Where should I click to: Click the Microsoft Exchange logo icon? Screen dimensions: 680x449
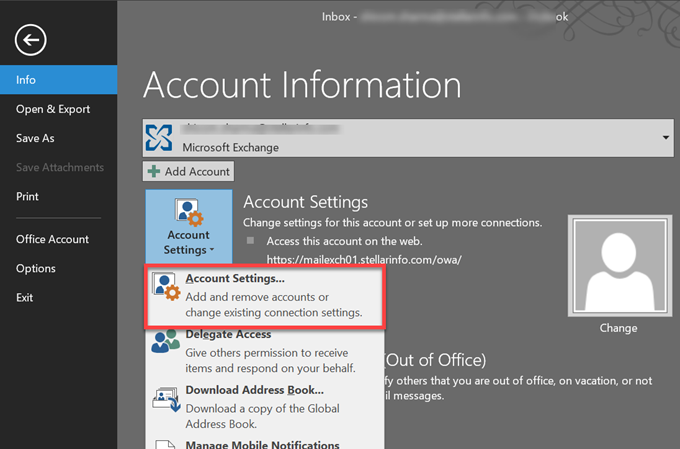tap(159, 138)
